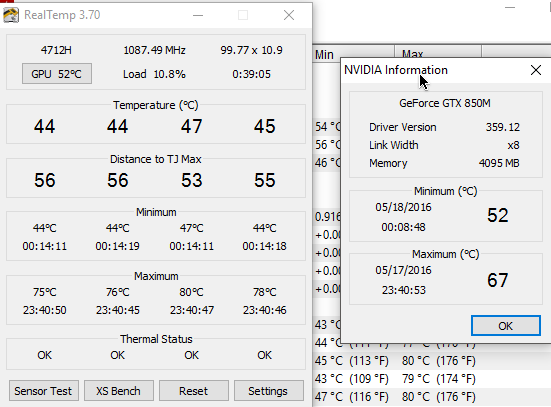The width and height of the screenshot is (551, 407).
Task: Click the GPU minimum temperature 52
Action: click(x=498, y=215)
